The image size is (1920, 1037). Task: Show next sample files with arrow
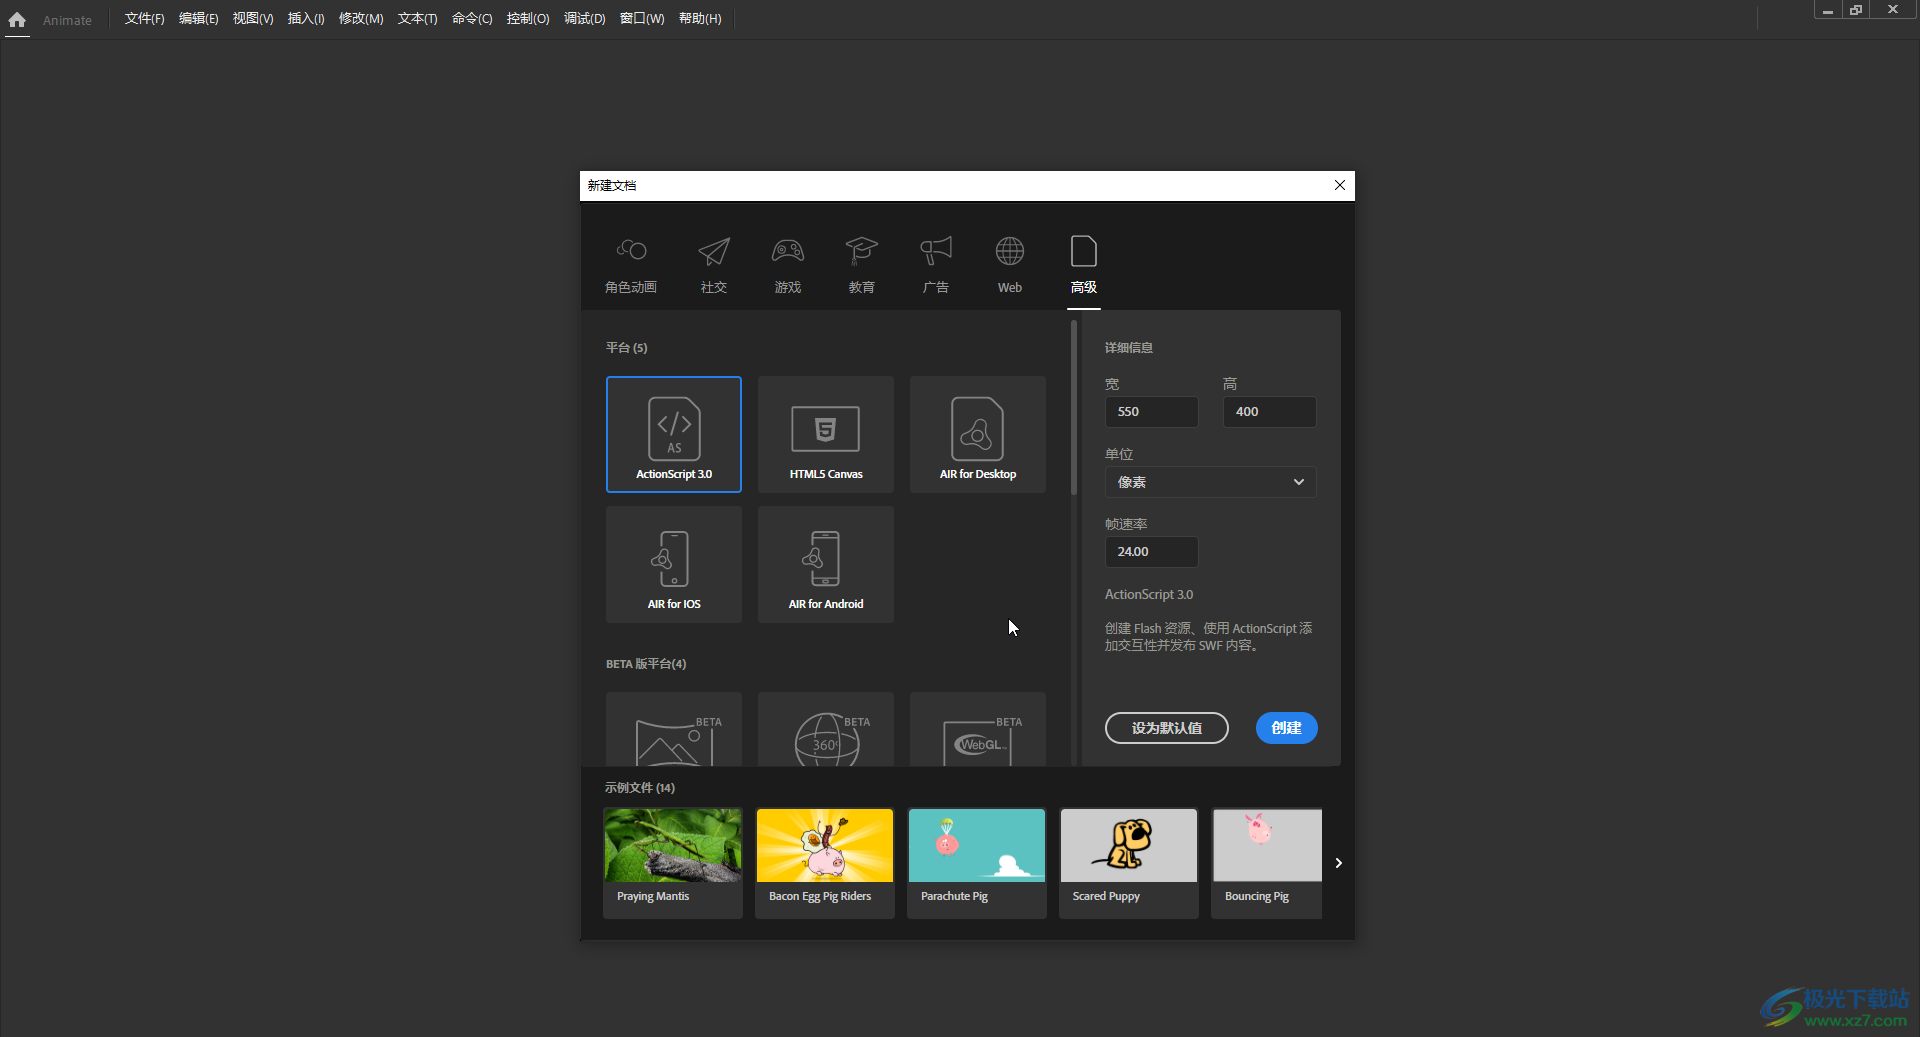(x=1338, y=863)
